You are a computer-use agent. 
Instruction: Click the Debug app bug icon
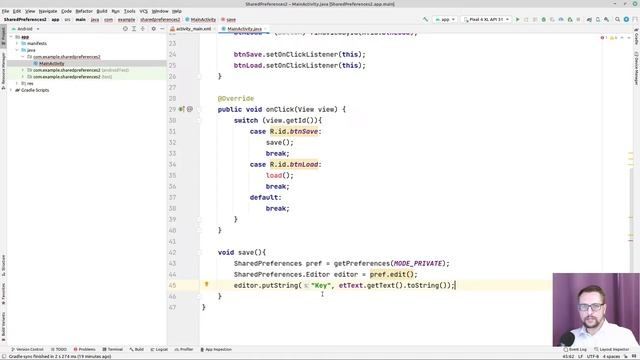[x=544, y=19]
